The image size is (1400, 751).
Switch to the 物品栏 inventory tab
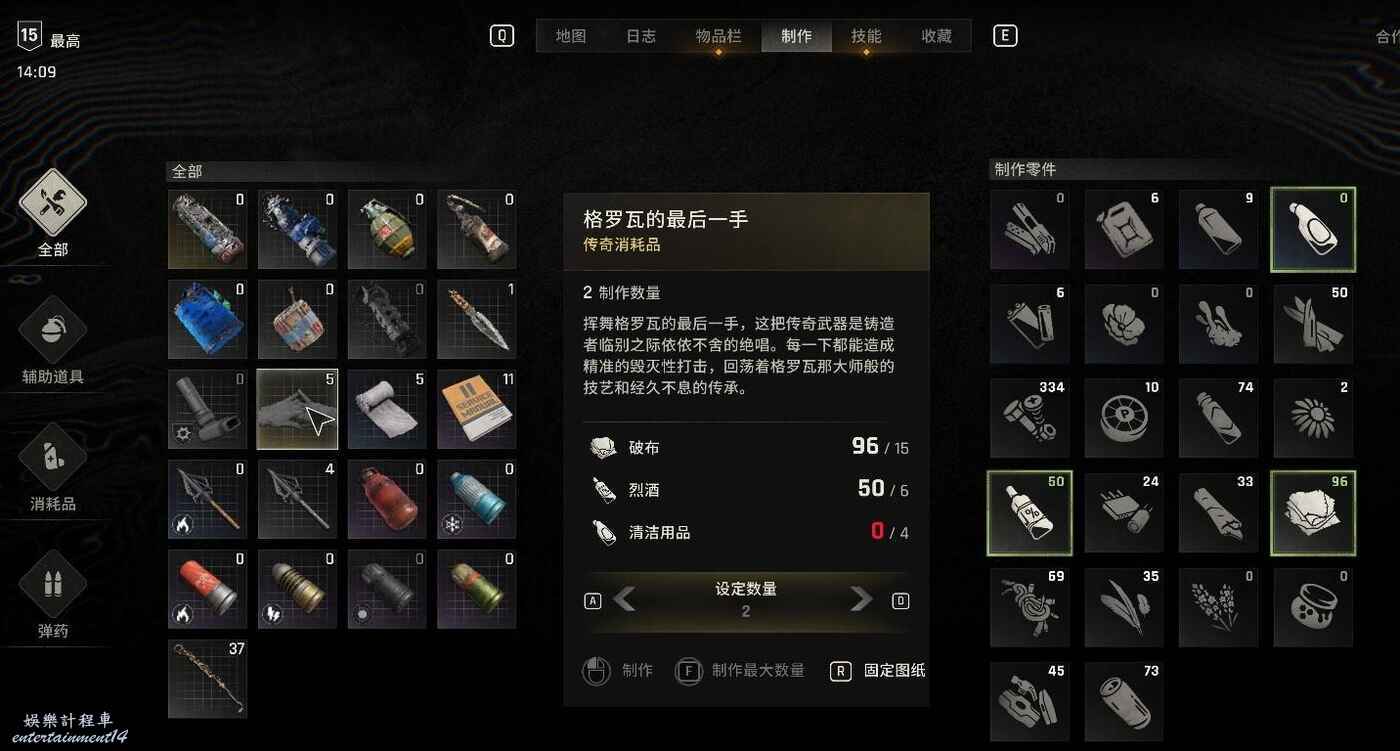coord(718,36)
